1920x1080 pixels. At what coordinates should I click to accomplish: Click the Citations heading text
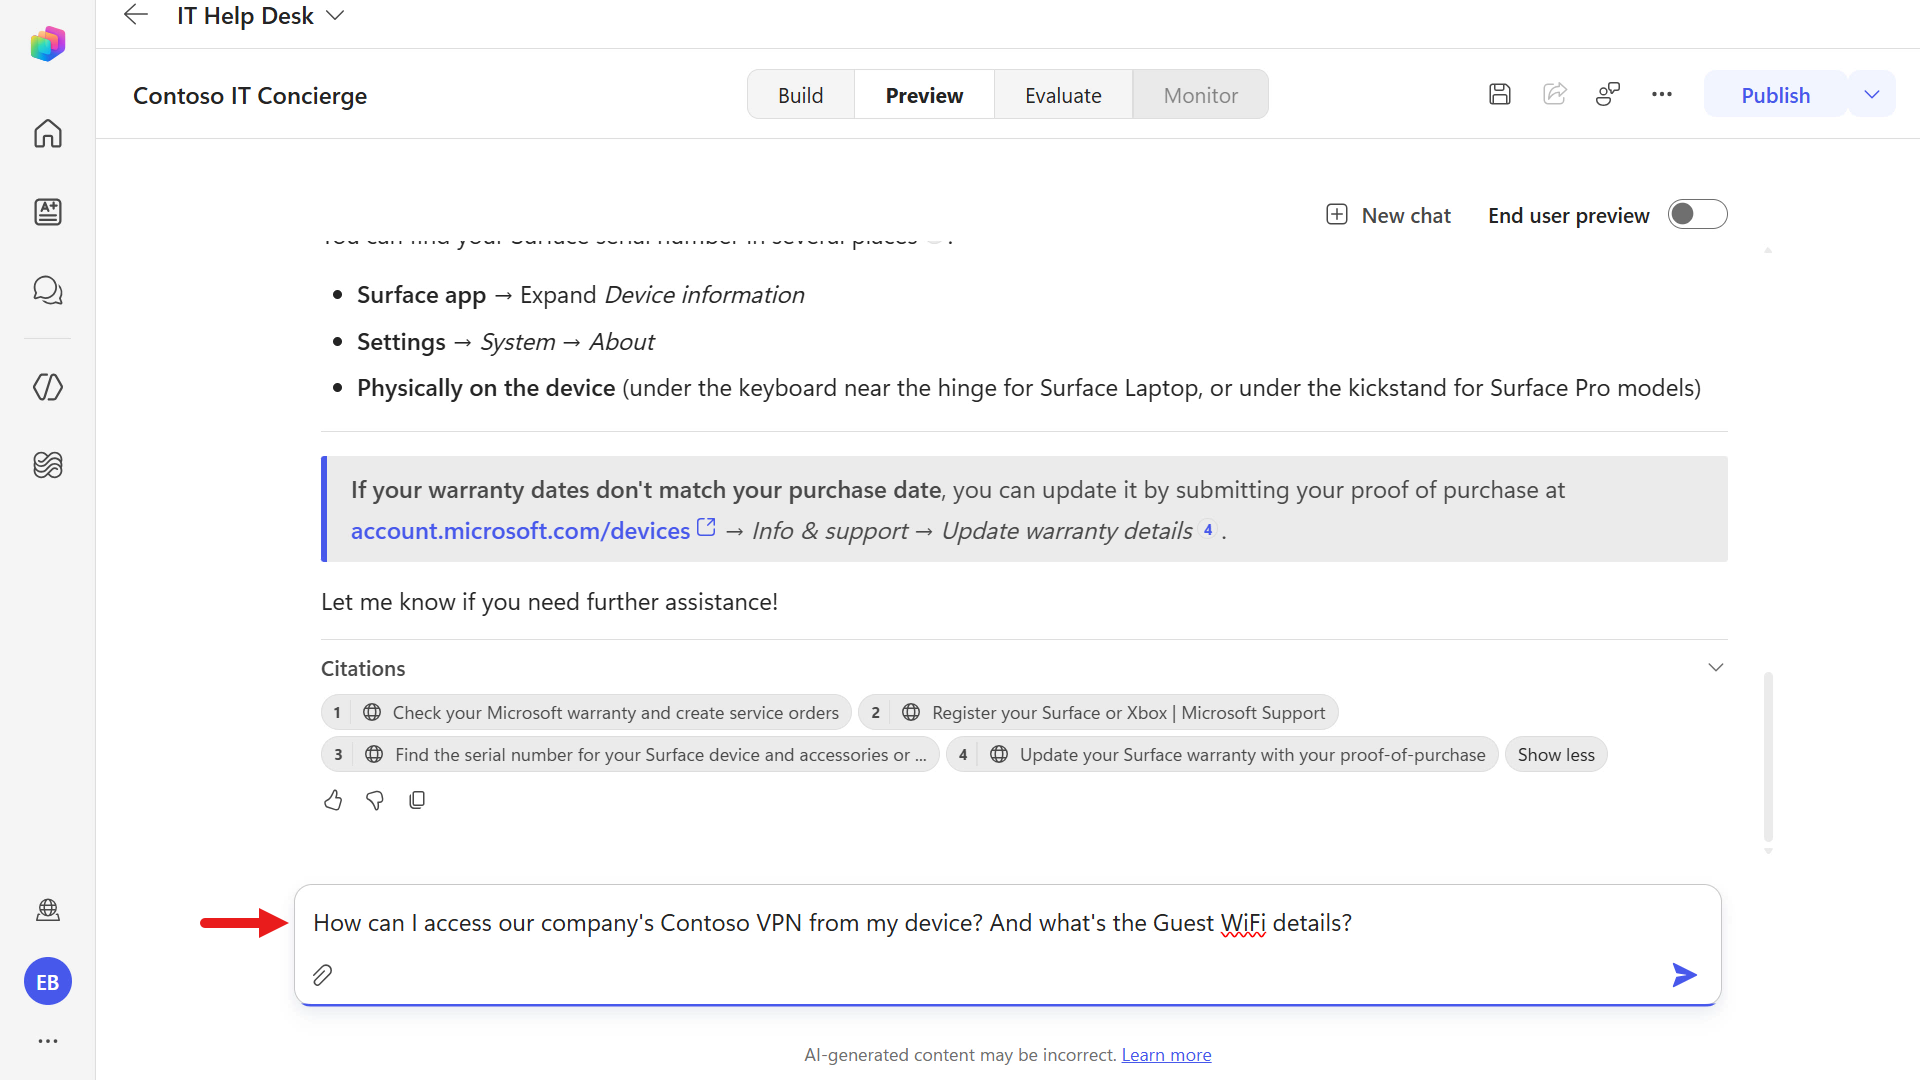coord(363,668)
